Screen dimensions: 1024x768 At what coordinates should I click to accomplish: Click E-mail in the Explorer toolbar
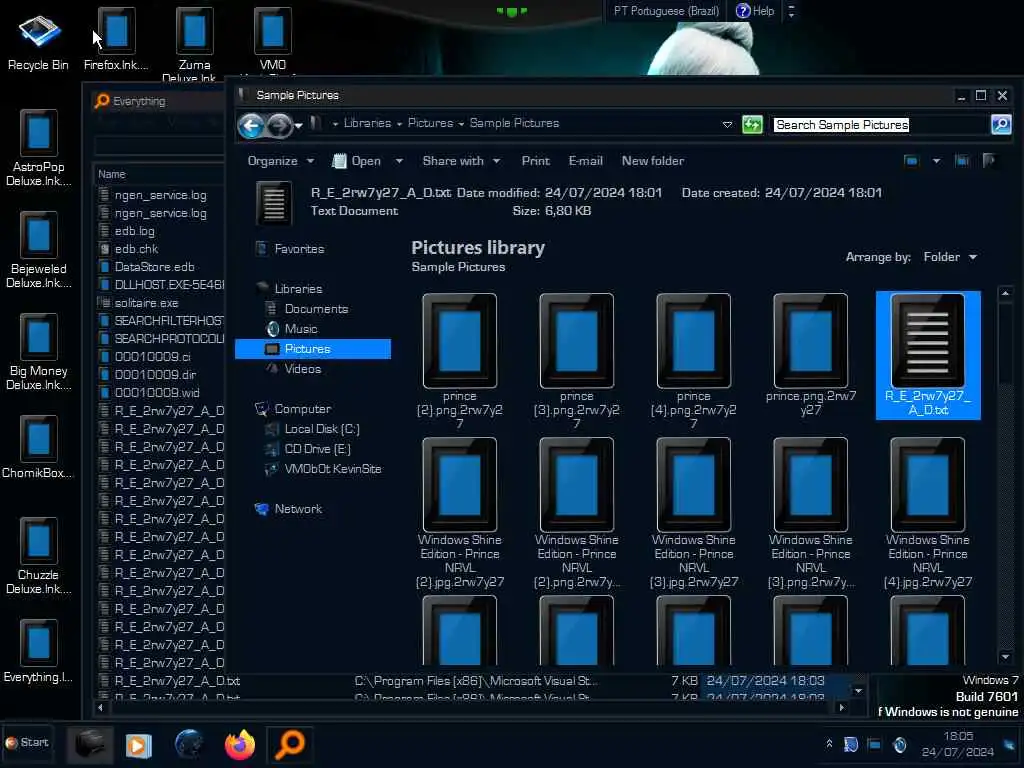tap(585, 161)
